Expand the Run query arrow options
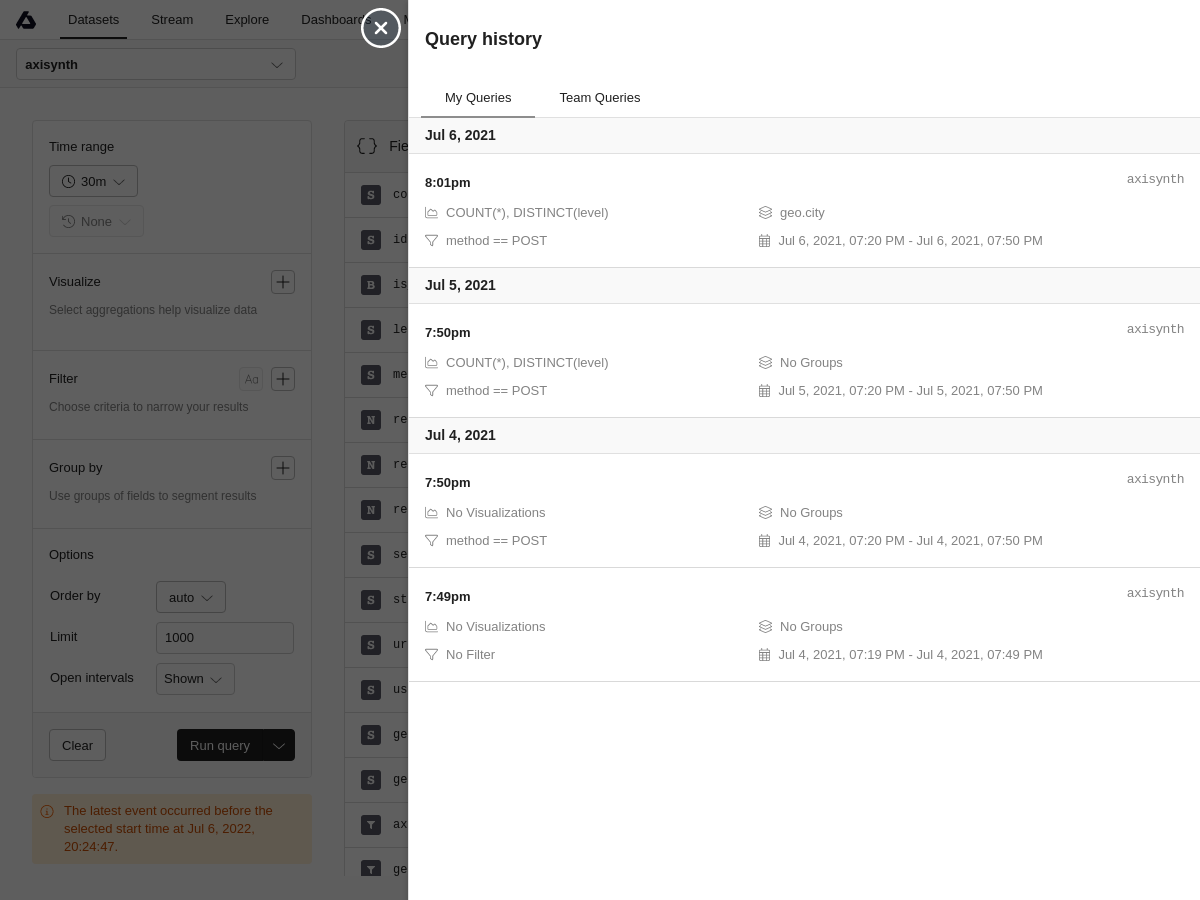1200x900 pixels. [x=279, y=745]
